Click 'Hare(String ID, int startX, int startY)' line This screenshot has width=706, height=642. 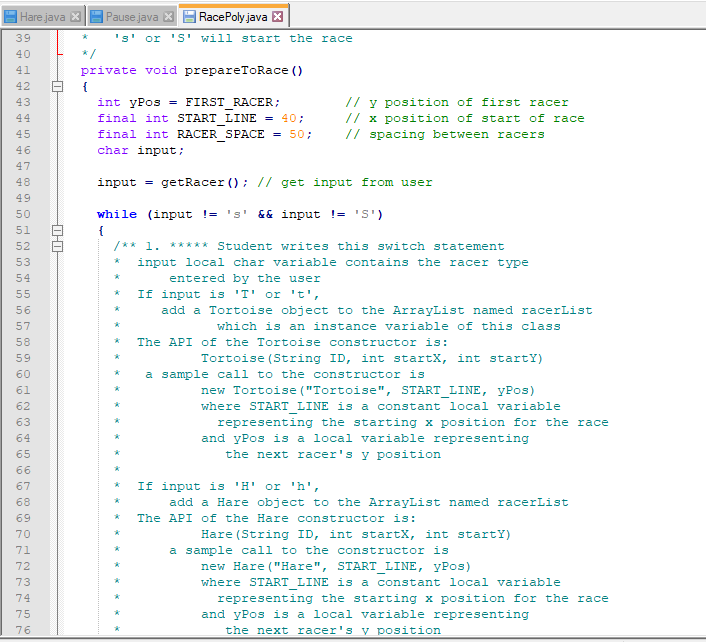point(356,534)
